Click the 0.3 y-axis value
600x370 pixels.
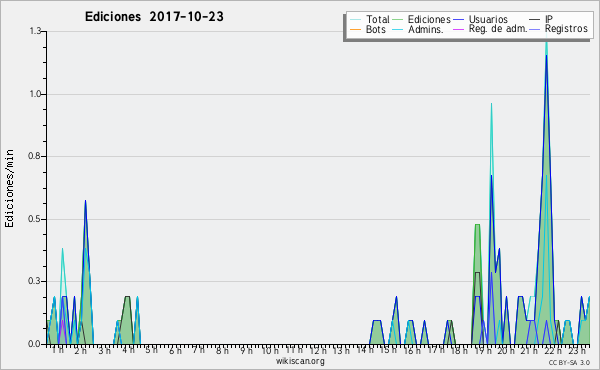click(34, 281)
